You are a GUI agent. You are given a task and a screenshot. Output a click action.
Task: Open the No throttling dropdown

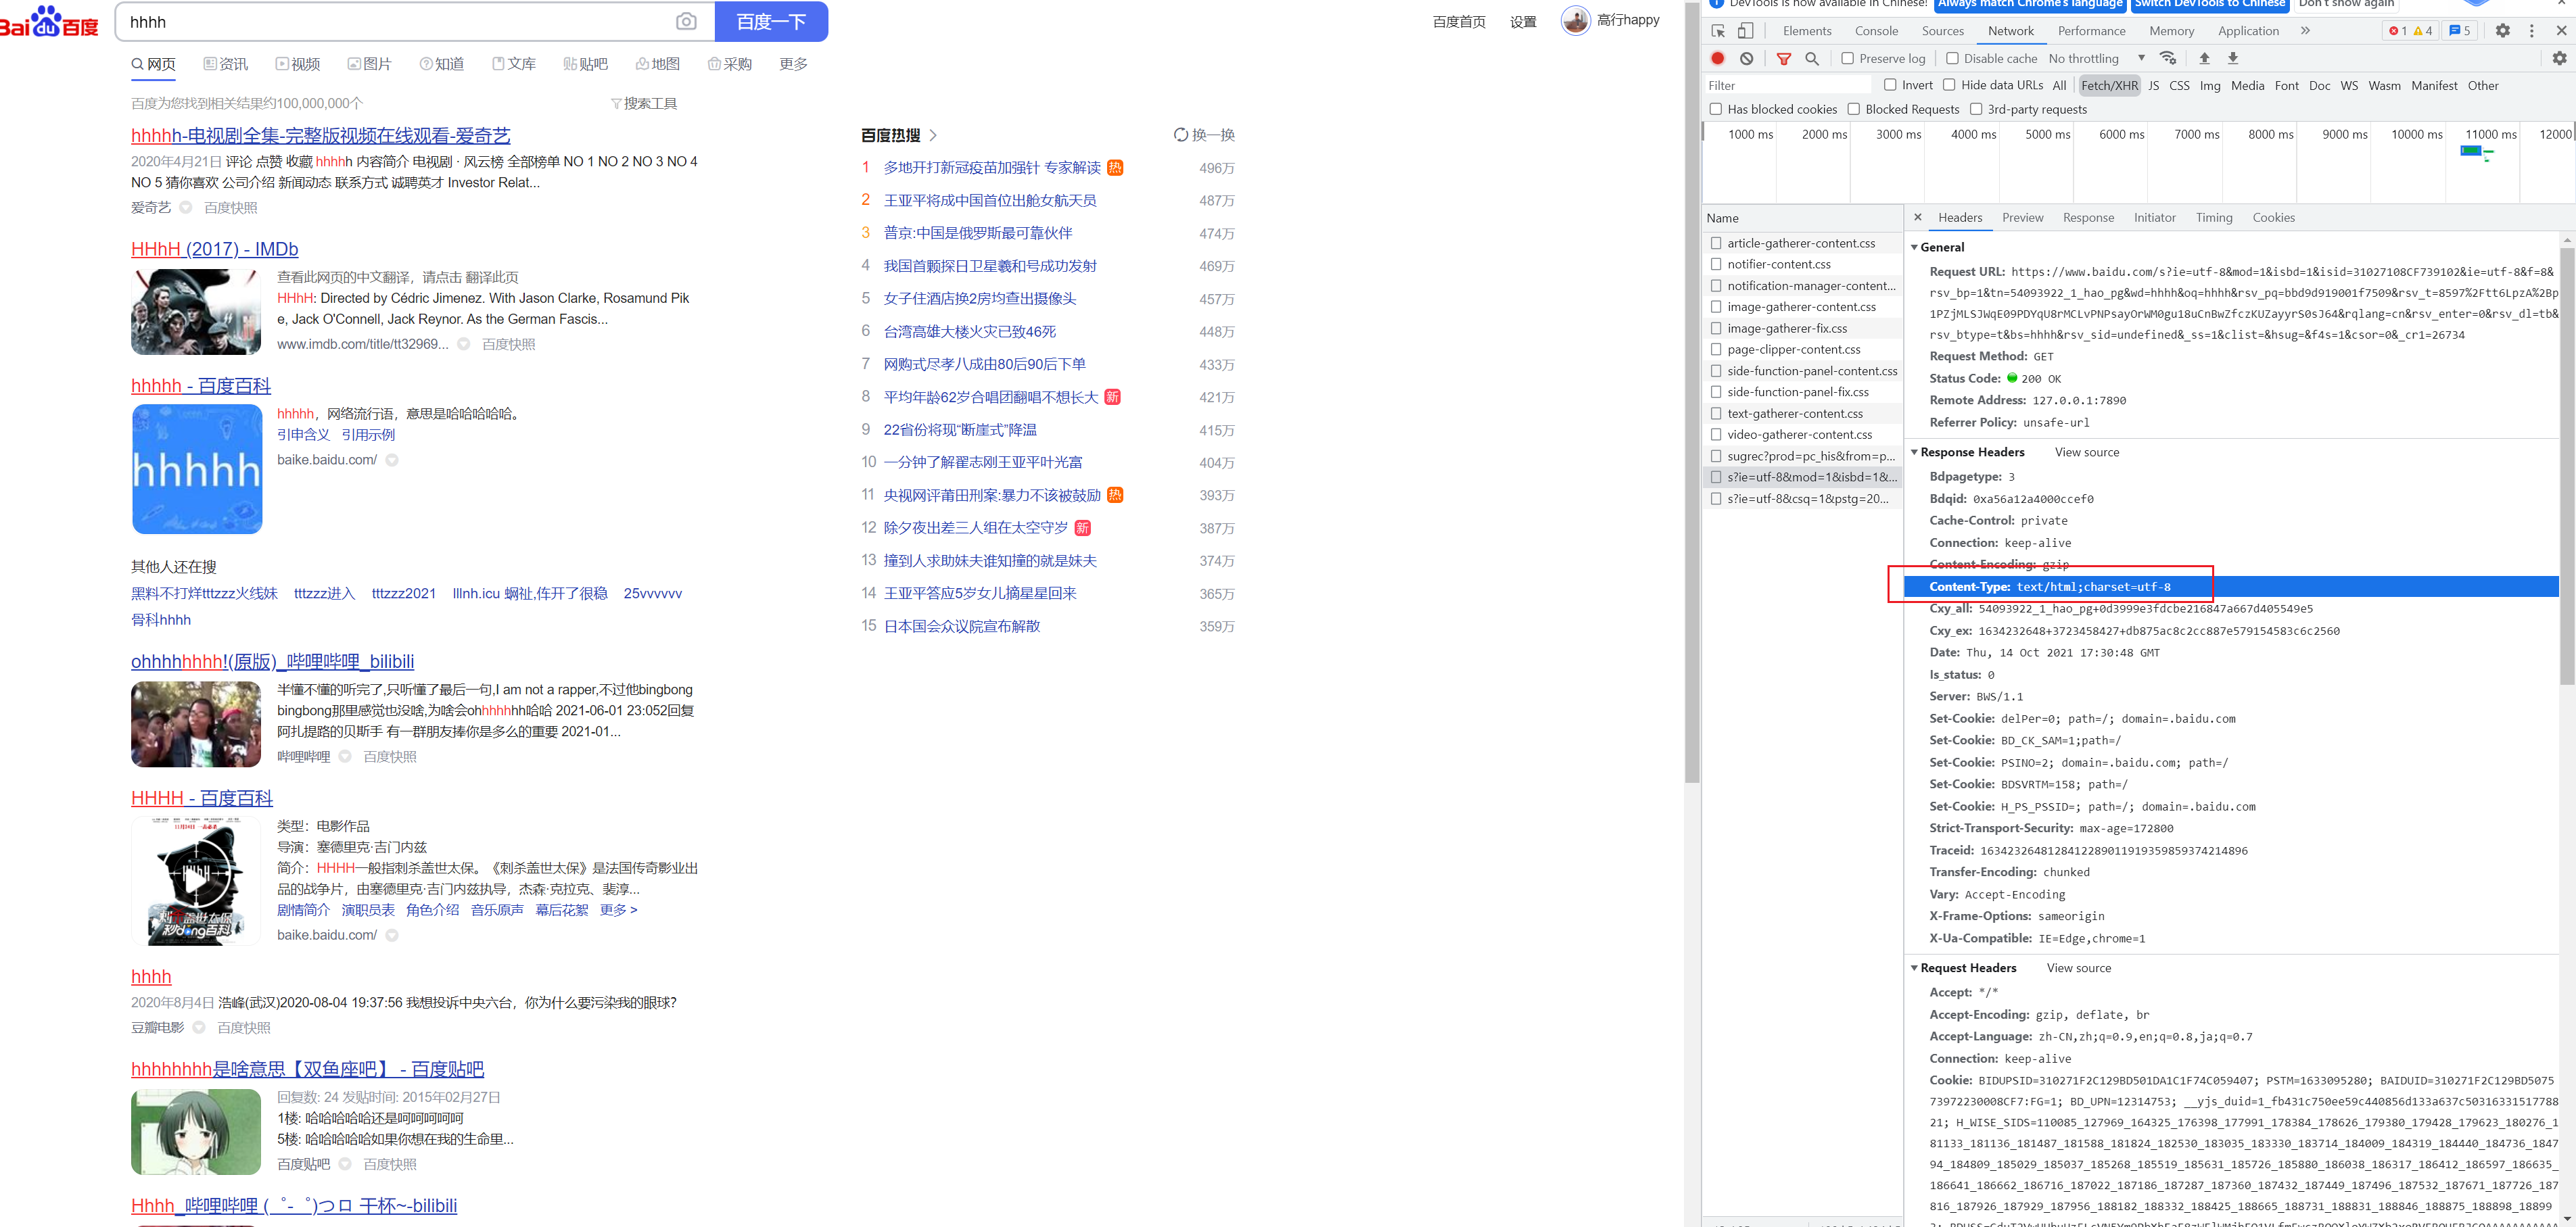(x=2097, y=58)
